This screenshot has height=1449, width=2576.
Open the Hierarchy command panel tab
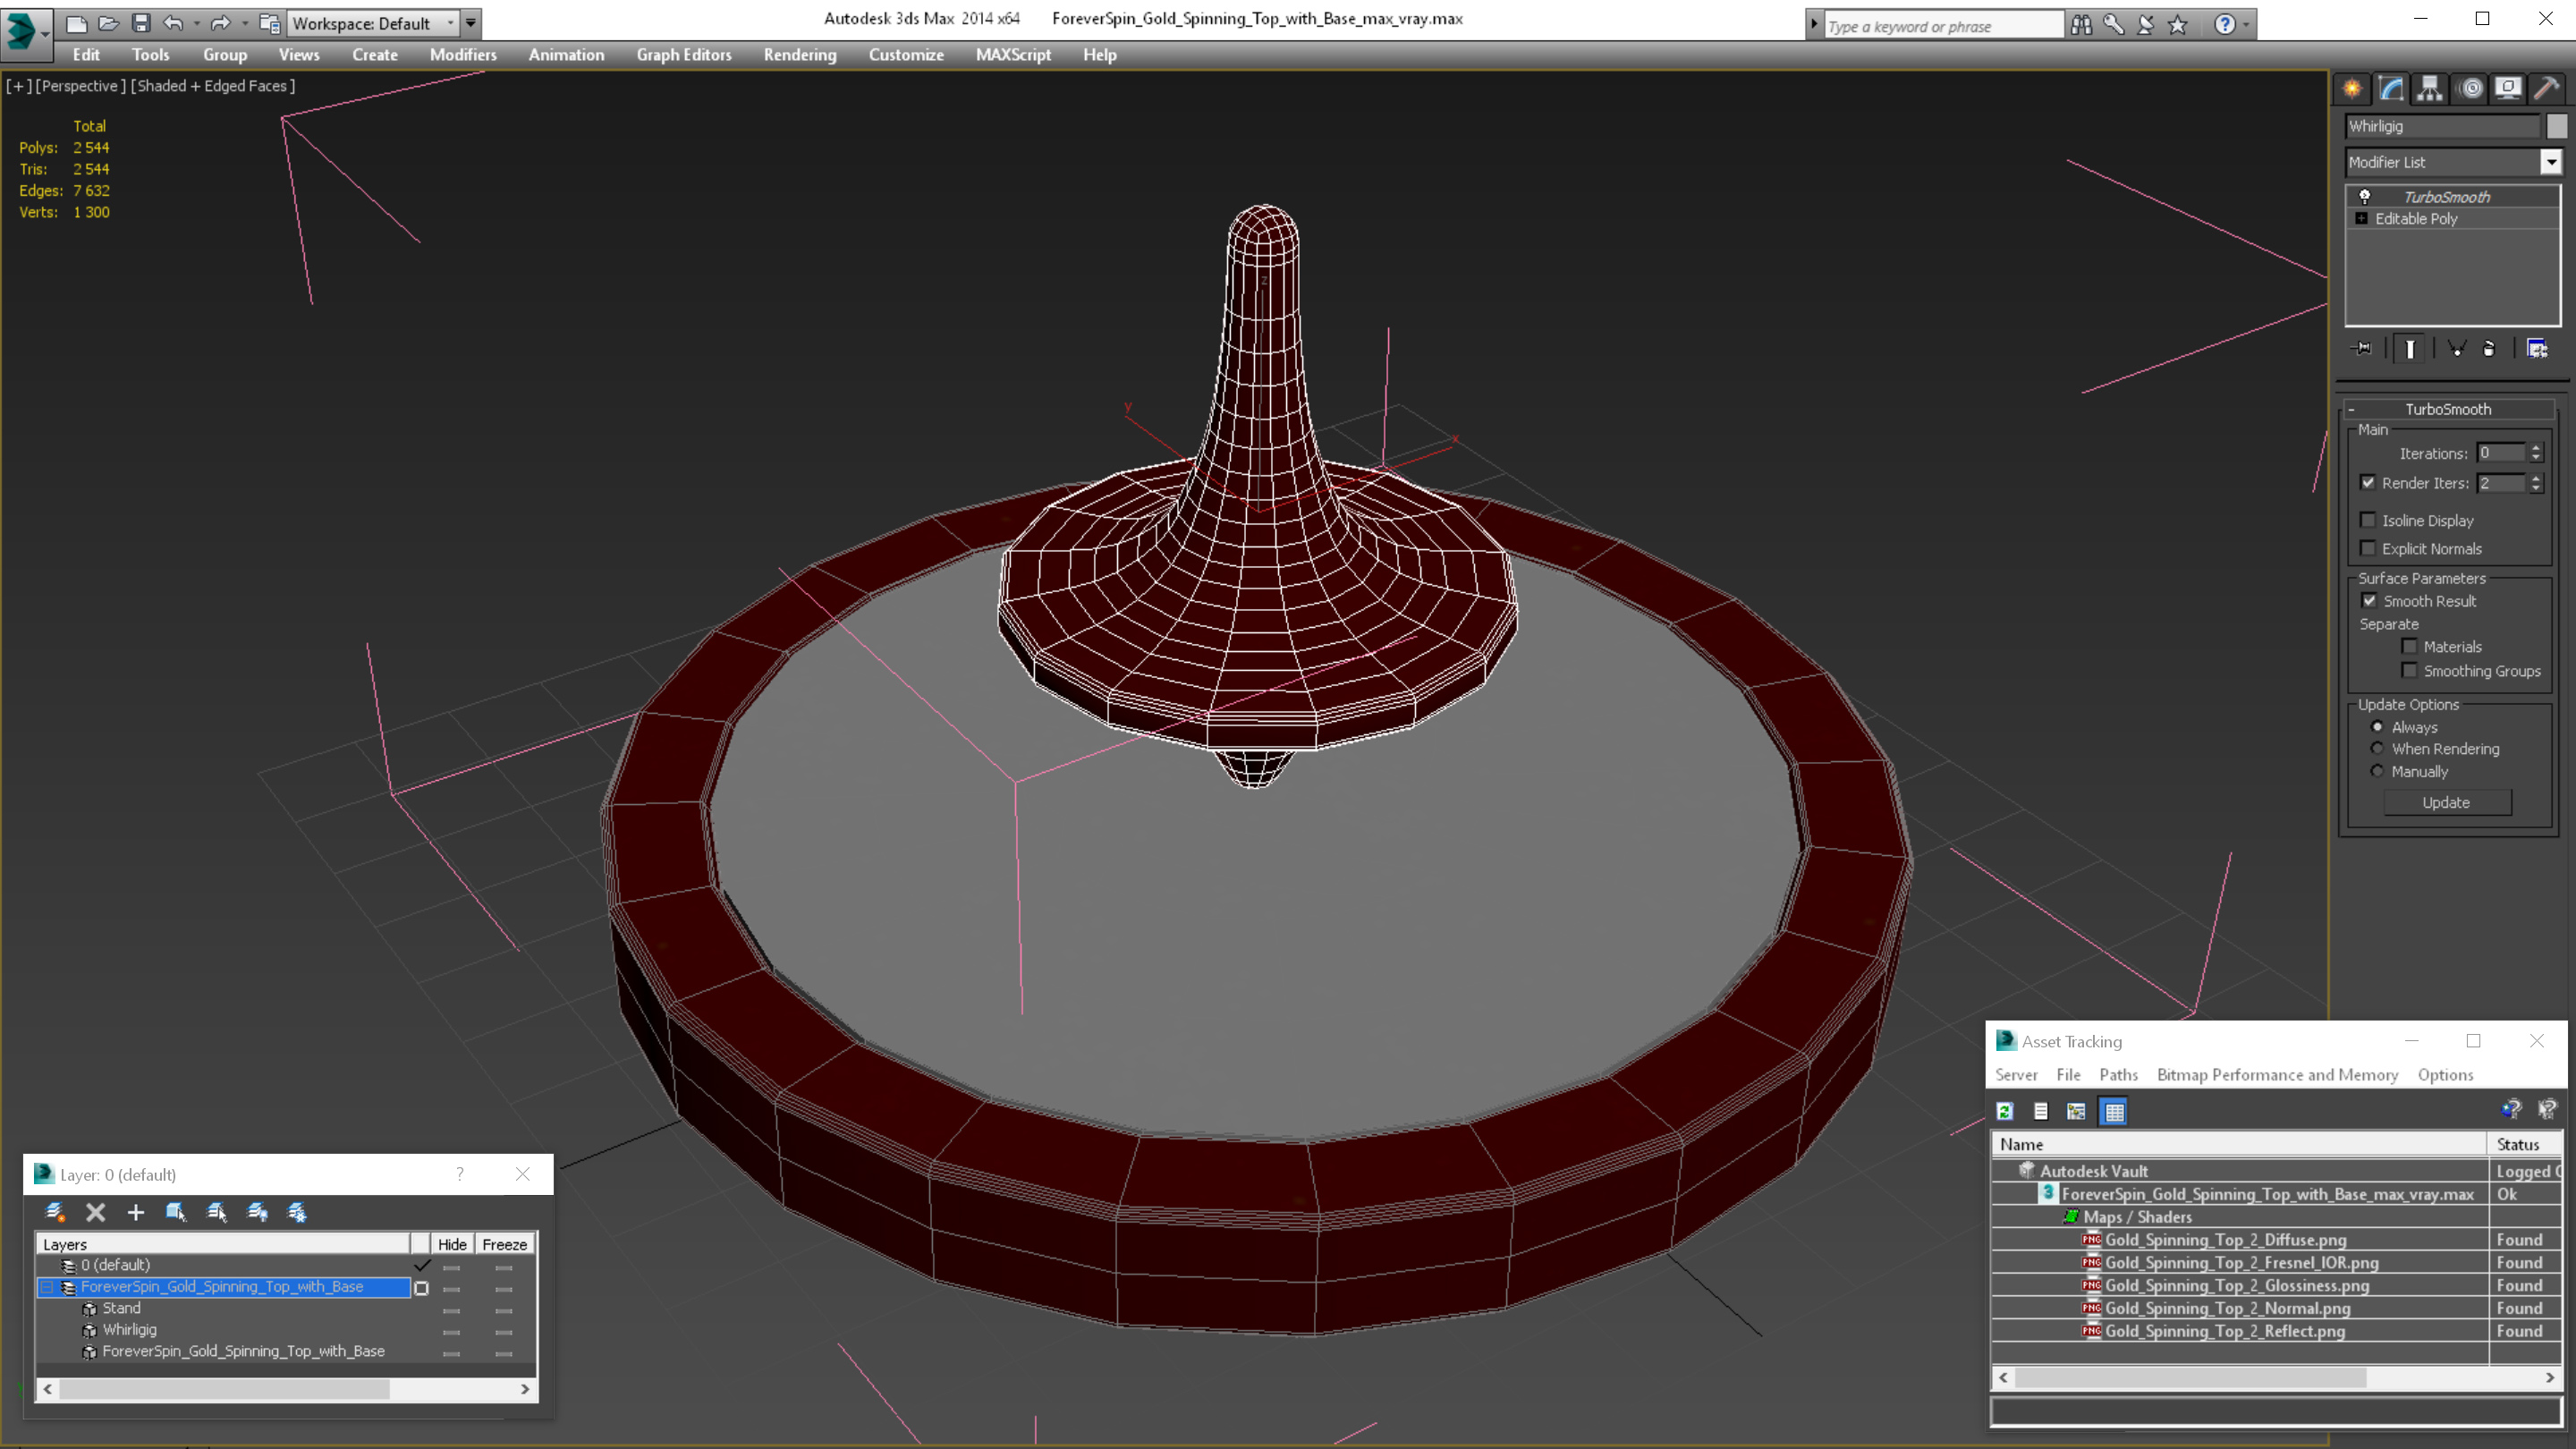(2430, 88)
